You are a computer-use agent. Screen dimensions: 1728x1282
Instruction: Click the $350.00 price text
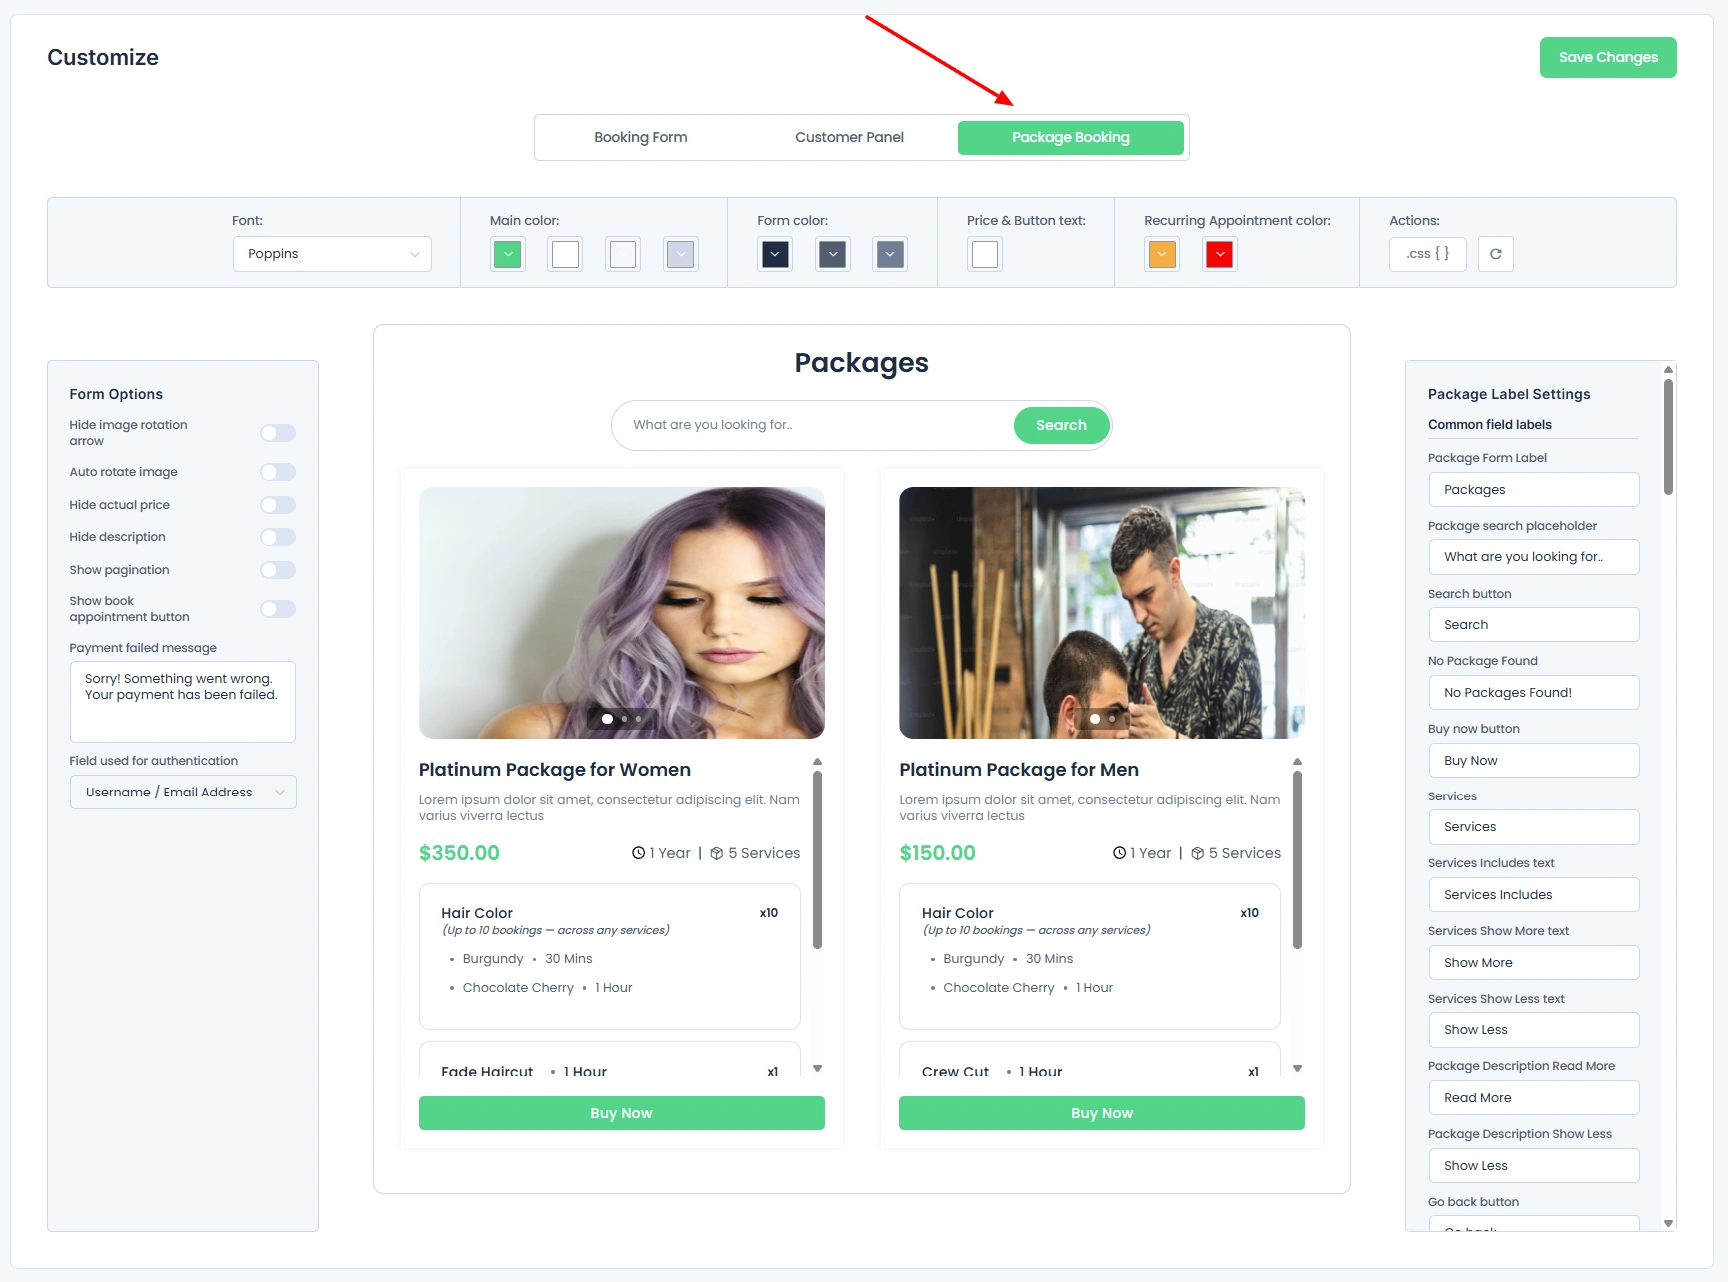[459, 853]
